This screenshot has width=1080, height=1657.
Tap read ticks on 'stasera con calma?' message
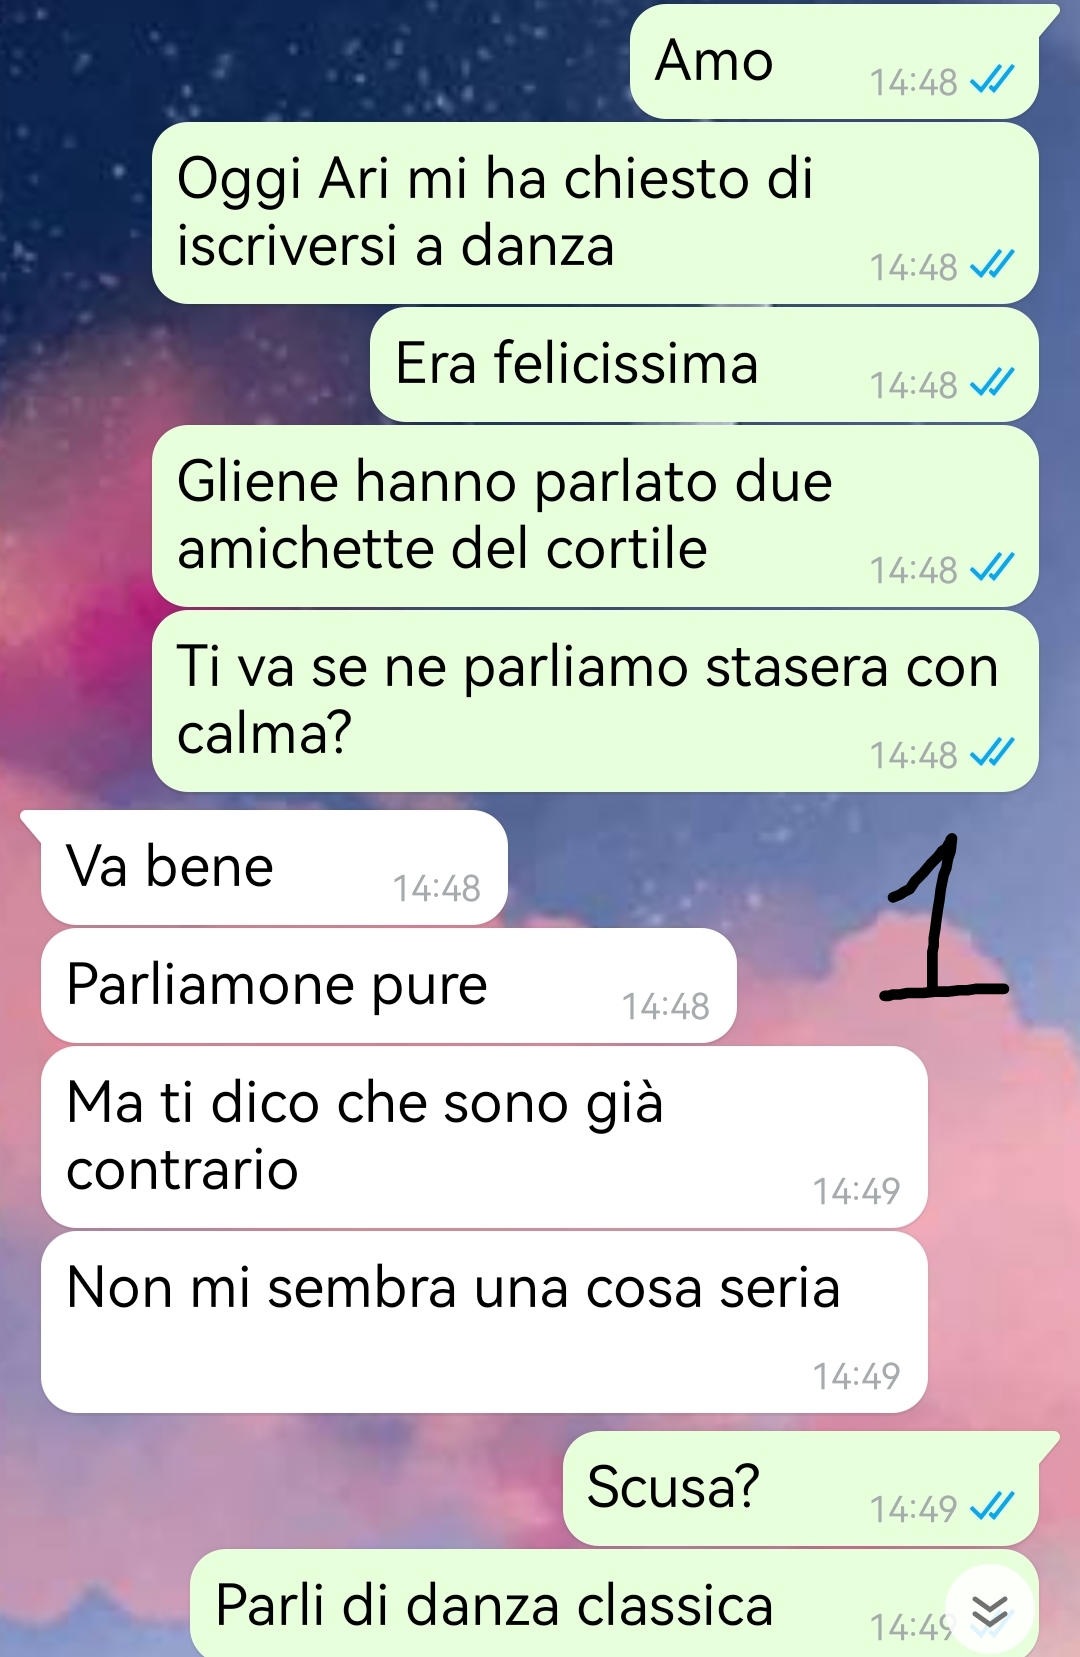[992, 753]
